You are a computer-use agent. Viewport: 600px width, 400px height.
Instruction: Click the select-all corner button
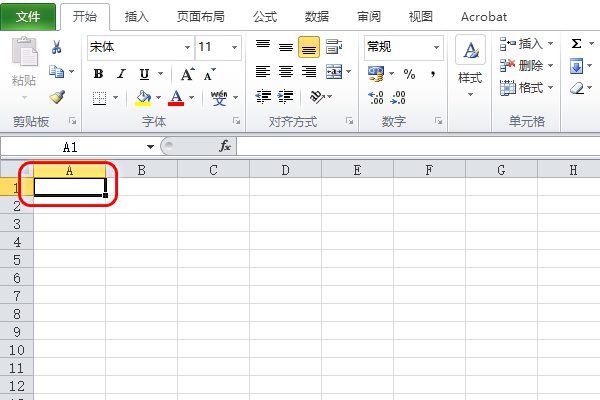[x=16, y=169]
